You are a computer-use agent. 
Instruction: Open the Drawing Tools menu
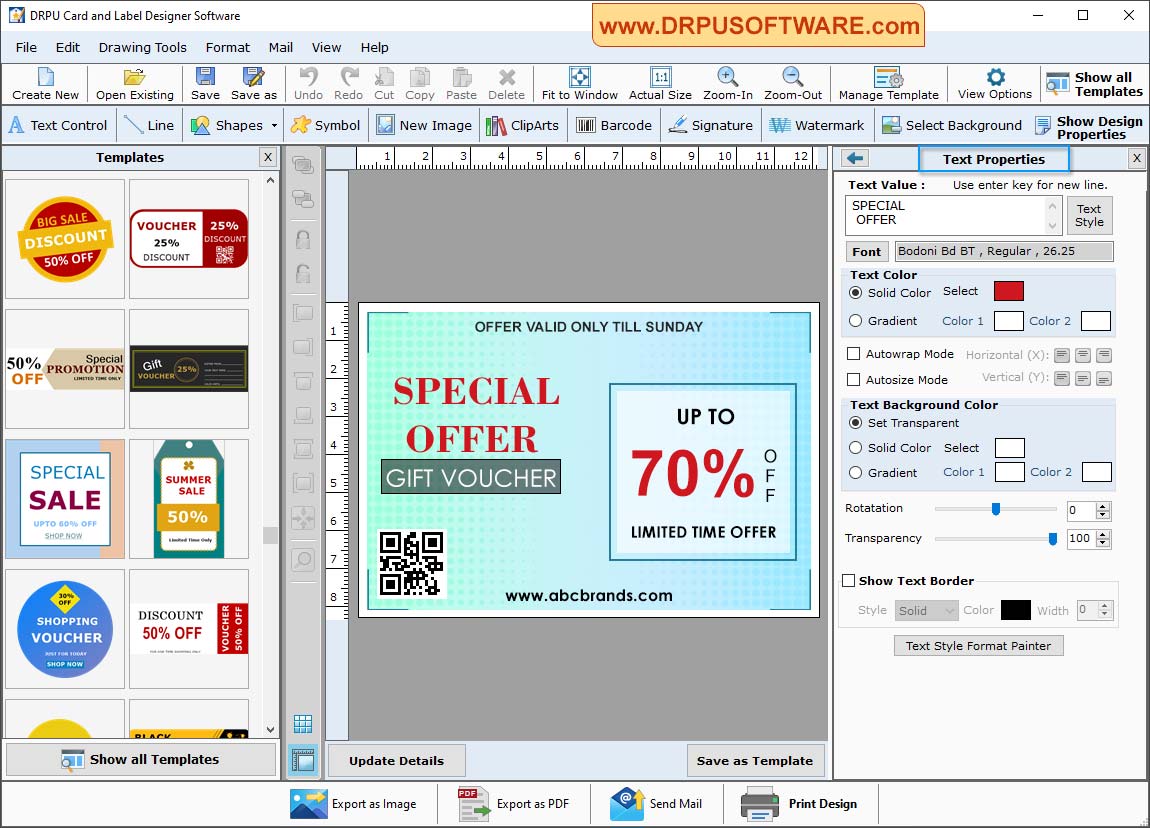(x=142, y=47)
